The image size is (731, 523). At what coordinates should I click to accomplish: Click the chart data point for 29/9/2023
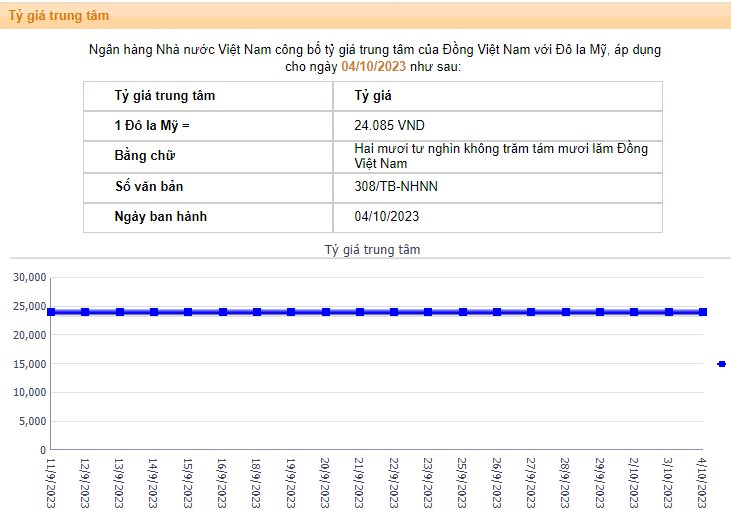point(600,312)
